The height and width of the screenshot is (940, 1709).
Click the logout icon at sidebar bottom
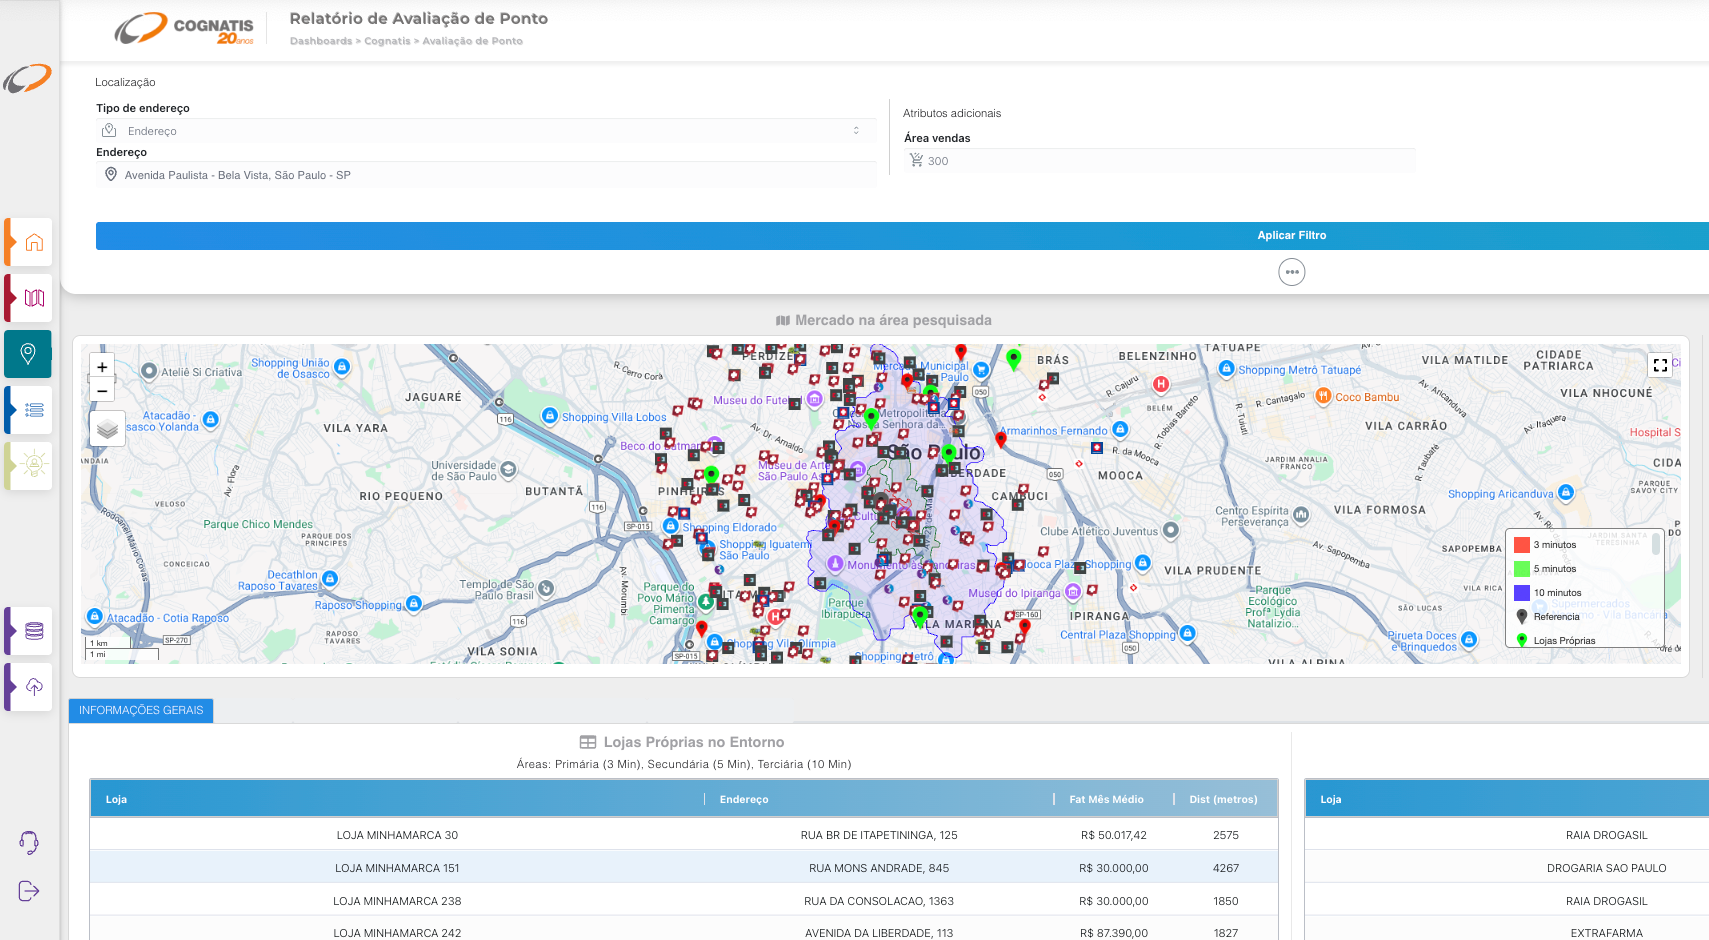click(x=29, y=891)
